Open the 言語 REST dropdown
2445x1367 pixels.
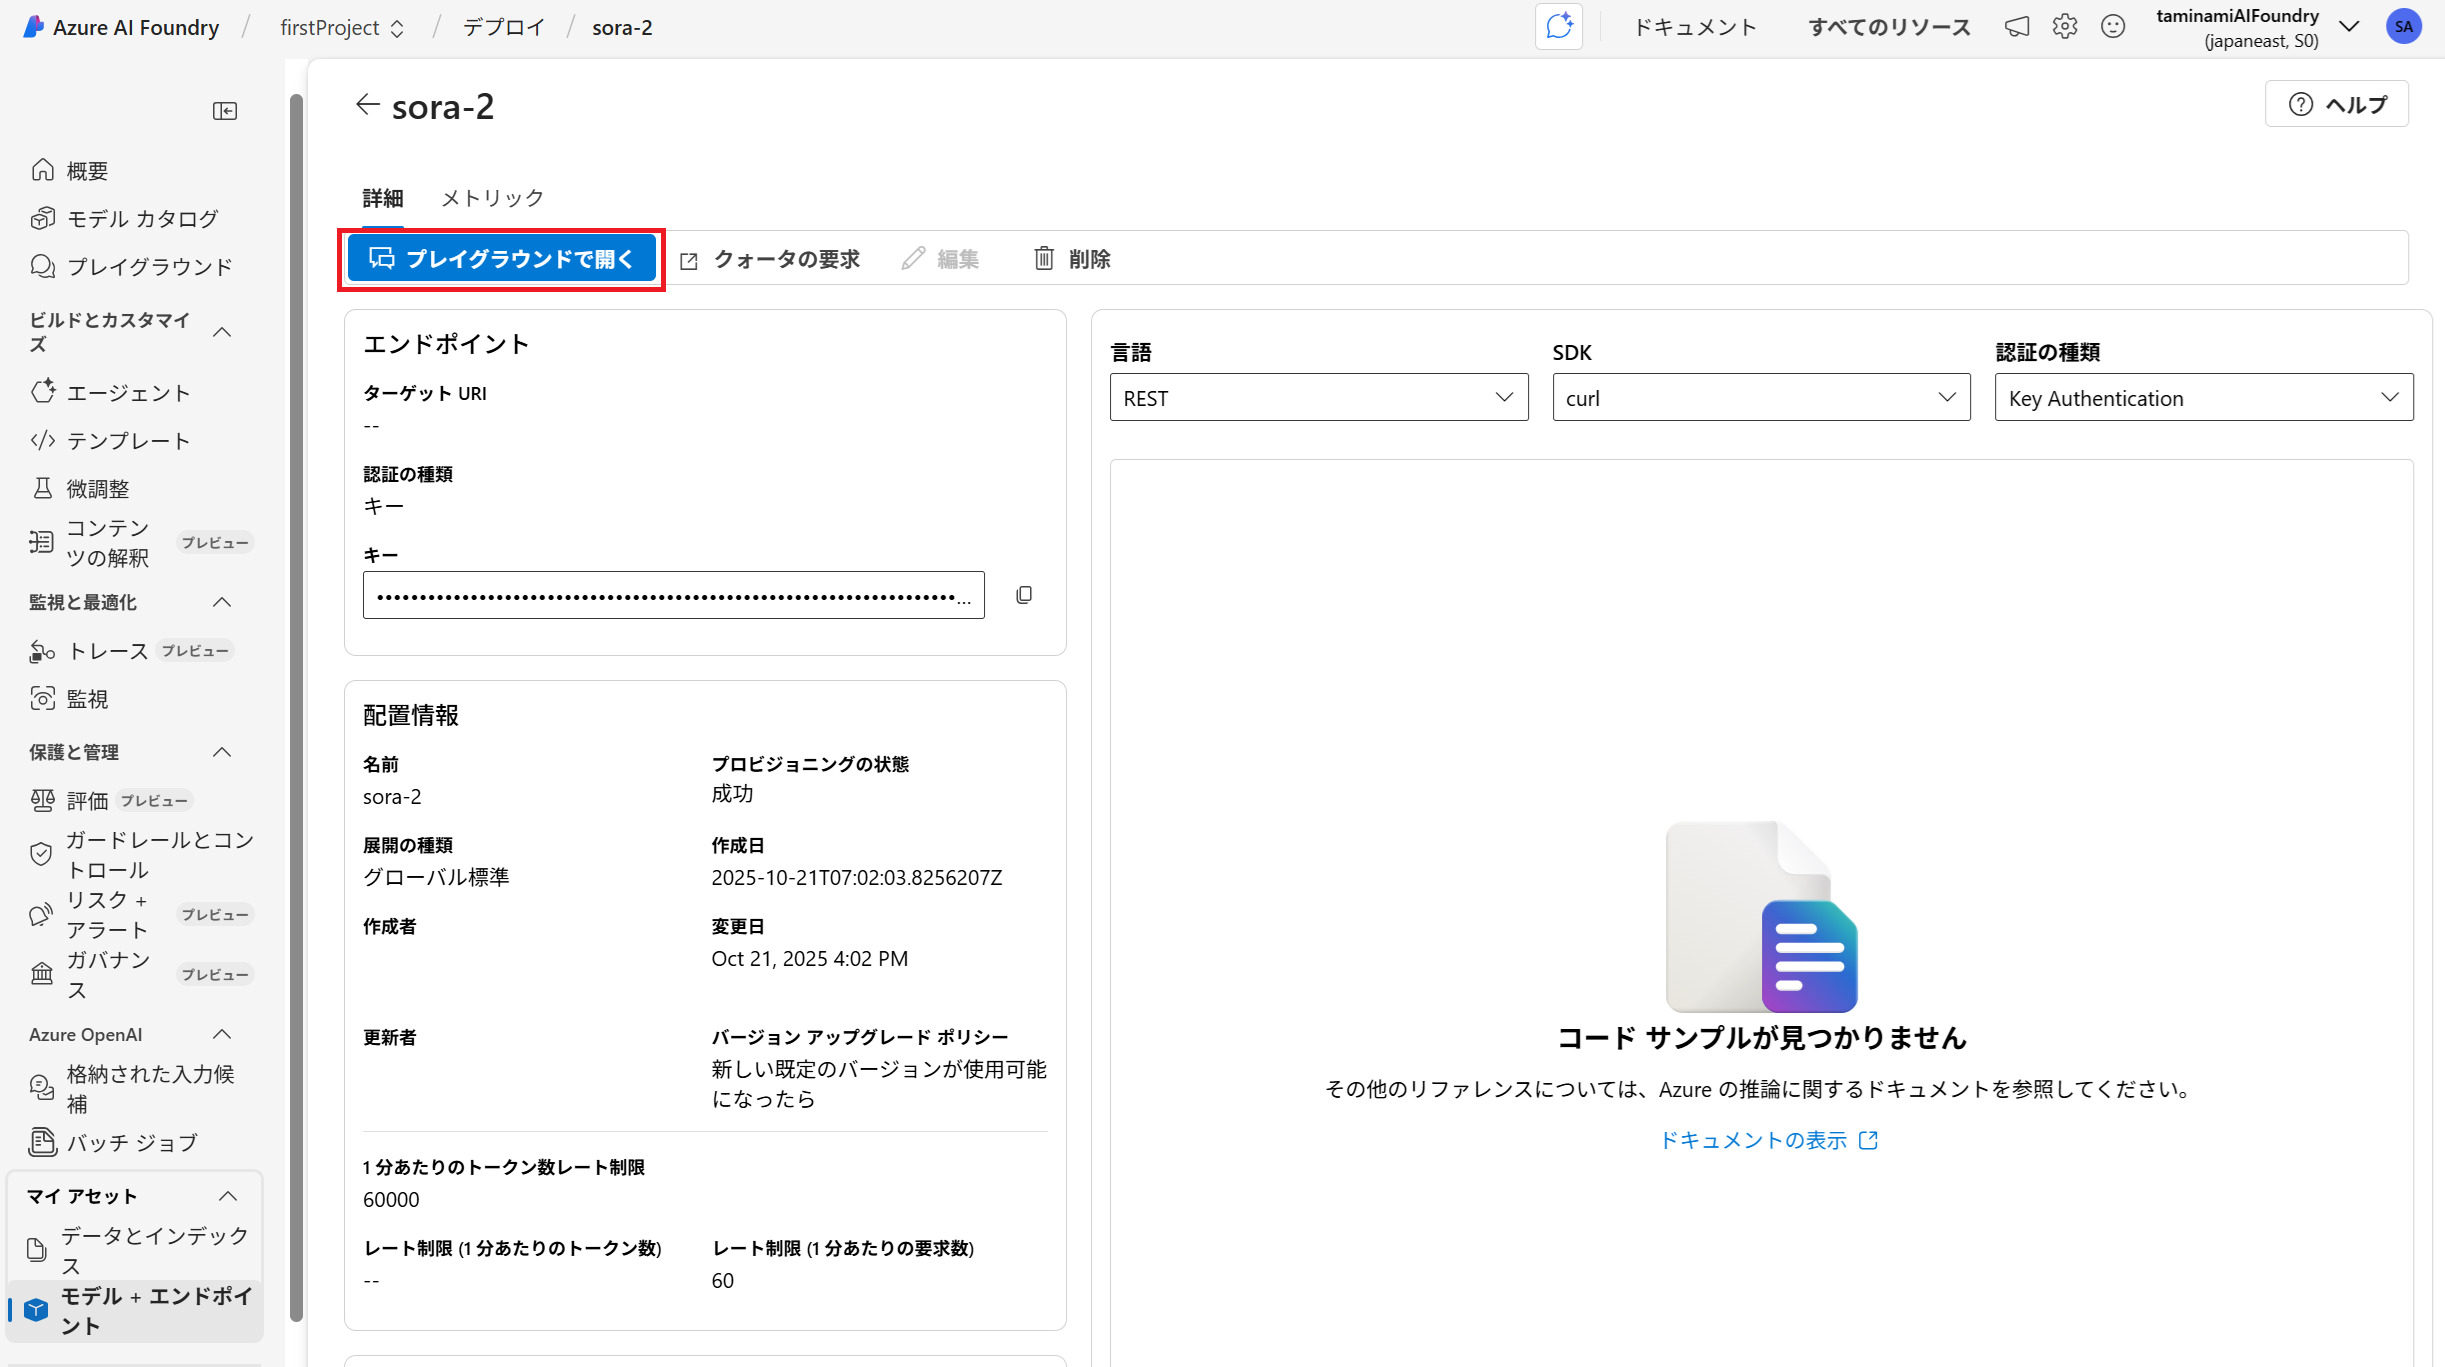[1318, 398]
